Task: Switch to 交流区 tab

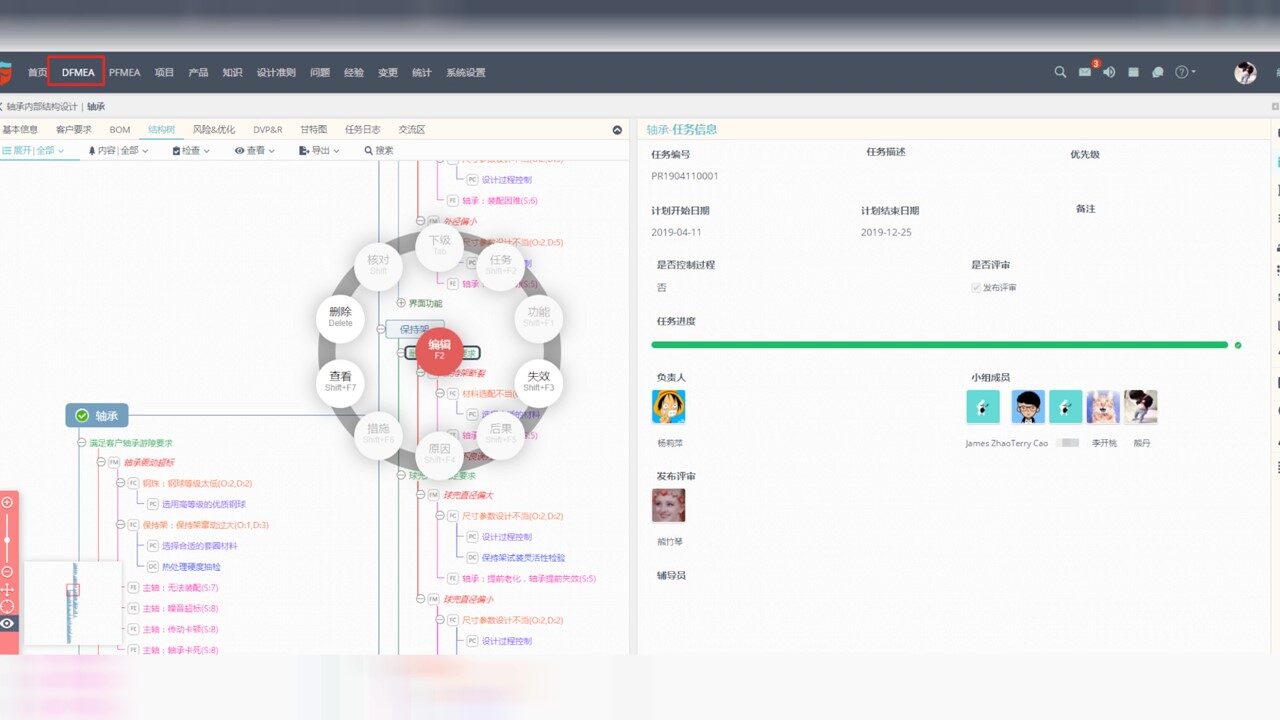Action: click(x=412, y=129)
